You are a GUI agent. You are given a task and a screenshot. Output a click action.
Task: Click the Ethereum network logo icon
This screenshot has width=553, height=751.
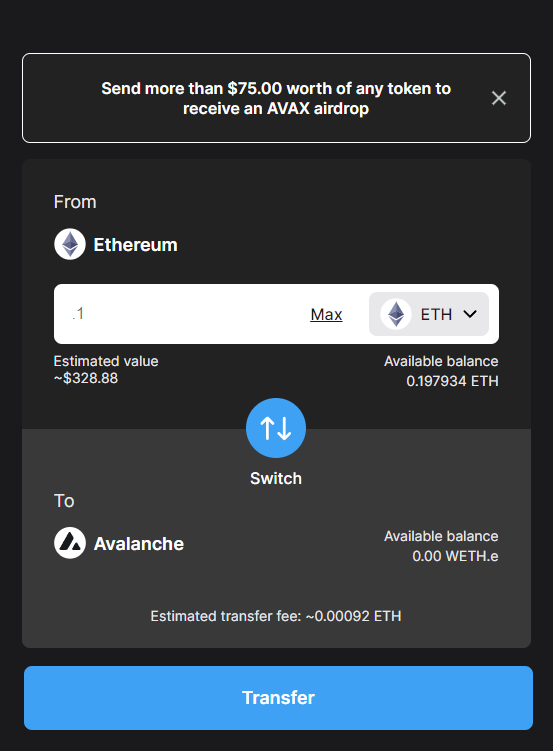pos(70,244)
